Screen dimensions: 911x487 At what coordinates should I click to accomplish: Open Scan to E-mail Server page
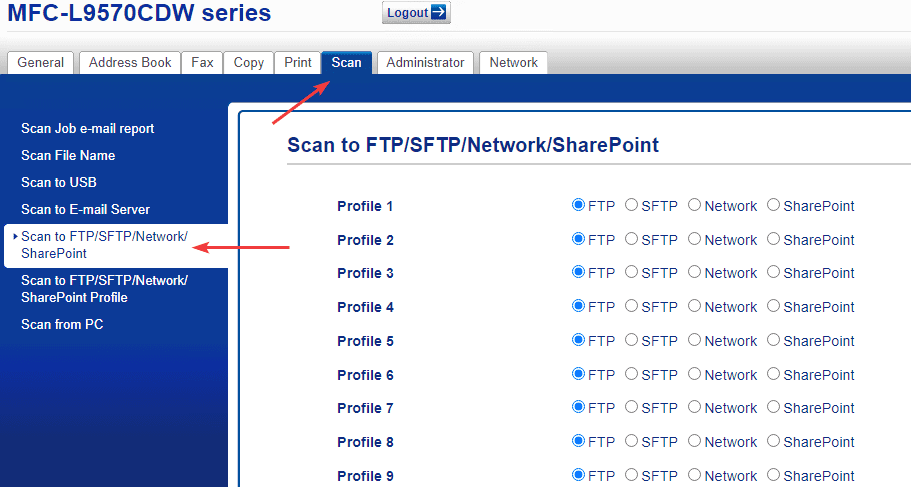click(x=86, y=209)
